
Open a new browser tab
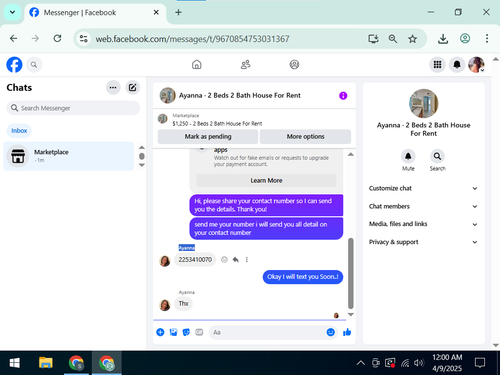(x=178, y=12)
